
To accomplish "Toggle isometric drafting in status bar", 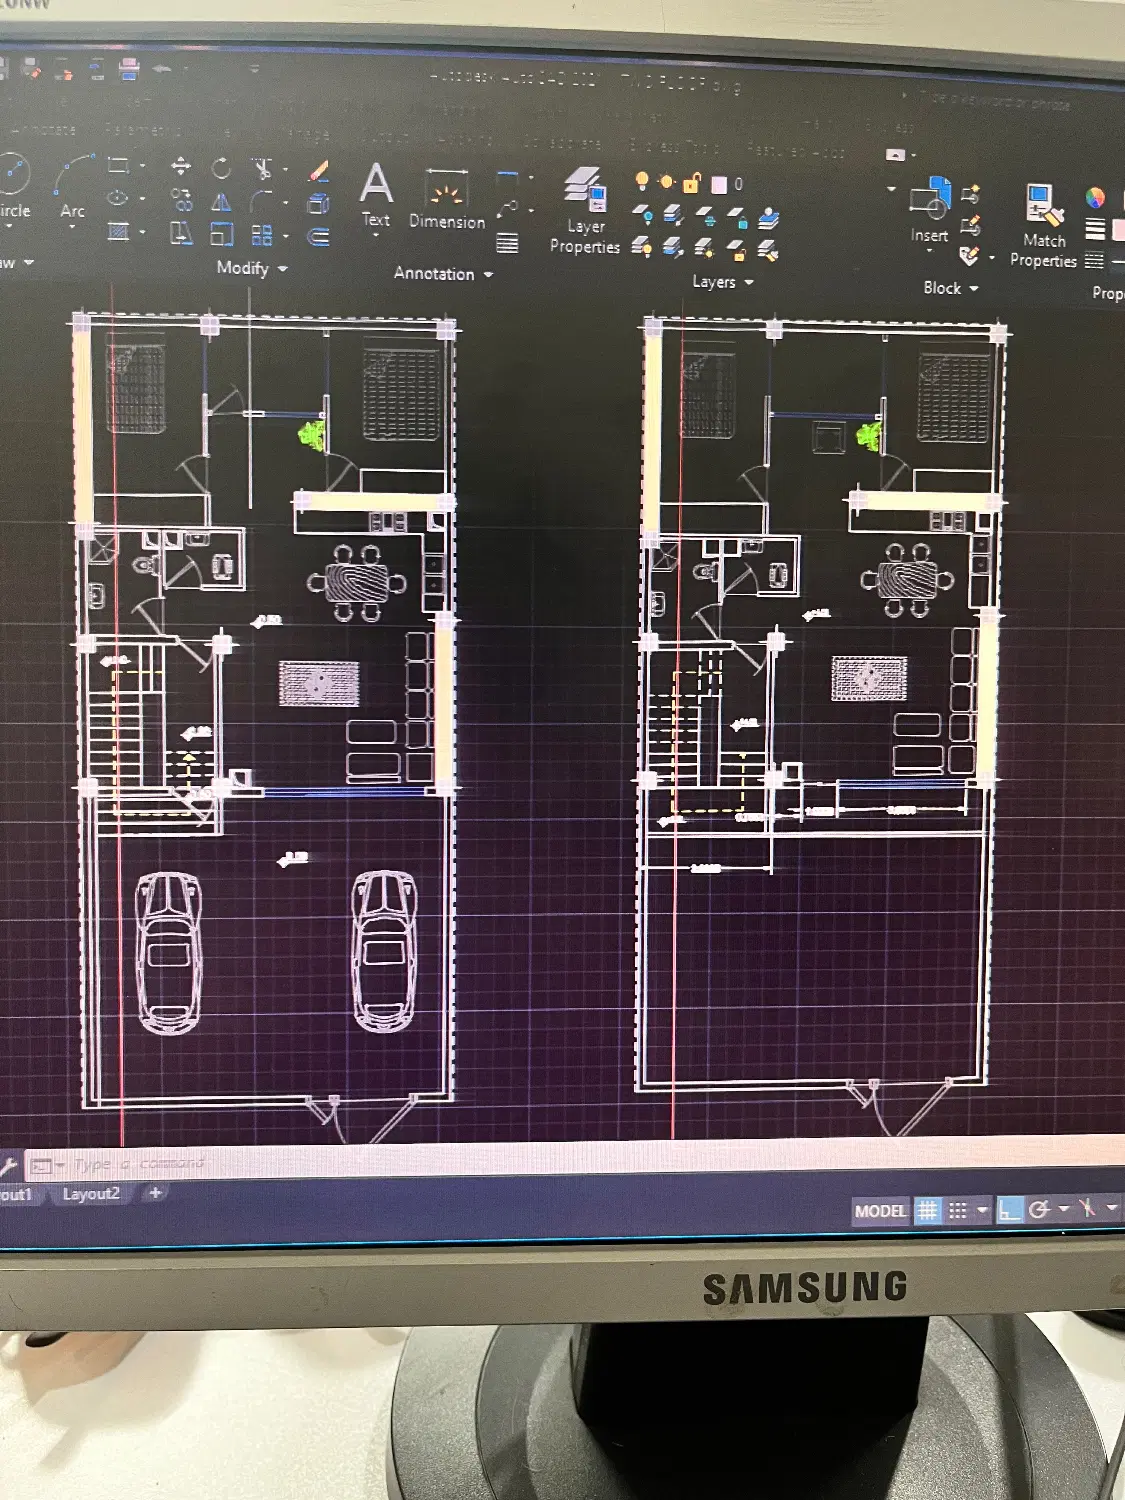I will click(x=1088, y=1208).
